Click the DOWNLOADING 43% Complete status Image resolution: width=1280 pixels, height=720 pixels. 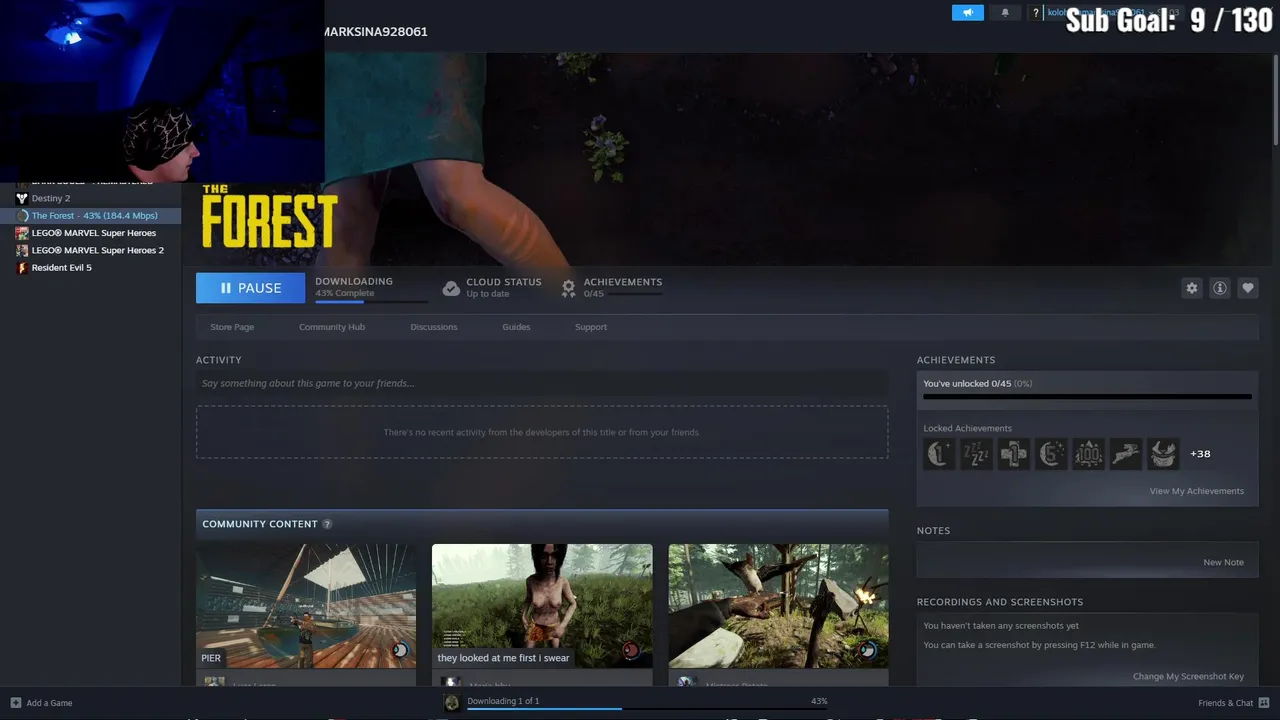354,287
